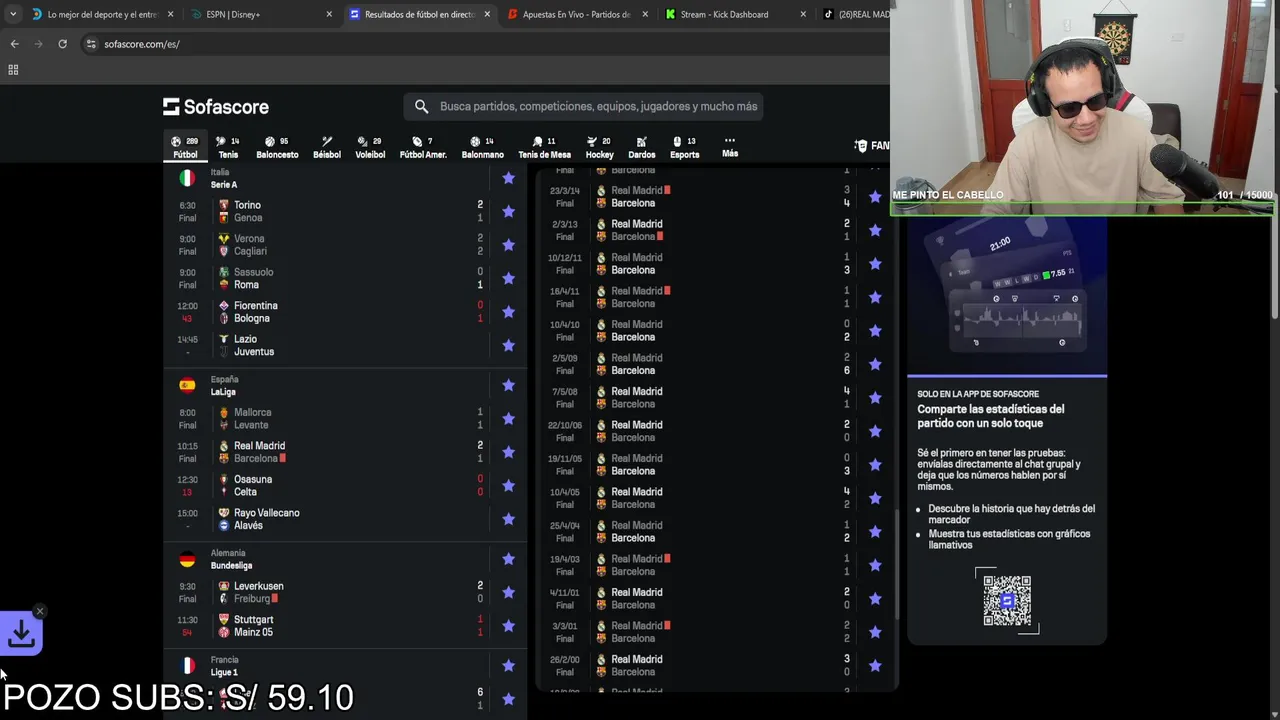View site information icon in address bar
The height and width of the screenshot is (720, 1280).
[91, 44]
